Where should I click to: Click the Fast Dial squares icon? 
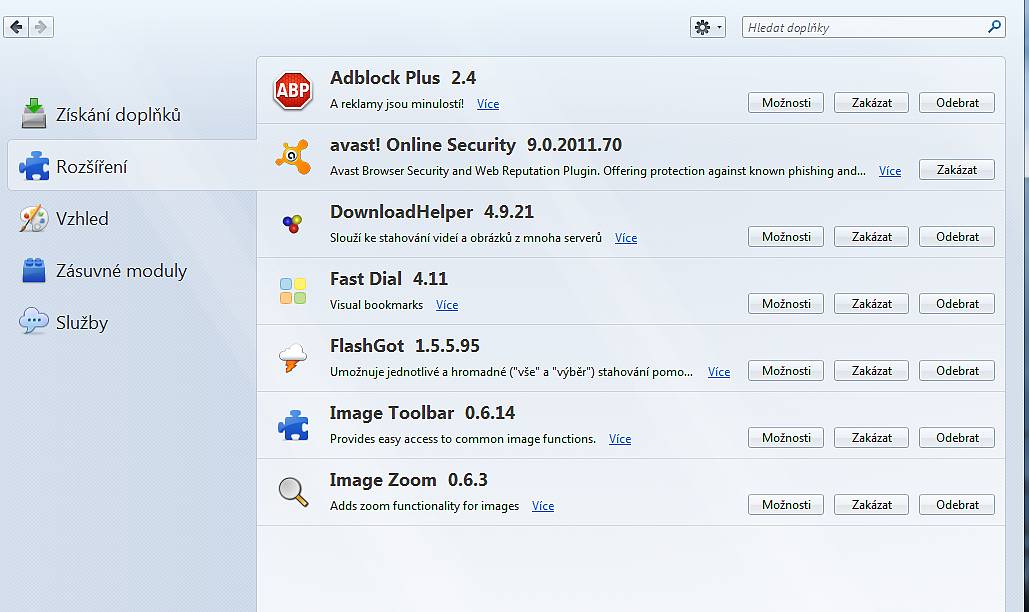point(293,291)
